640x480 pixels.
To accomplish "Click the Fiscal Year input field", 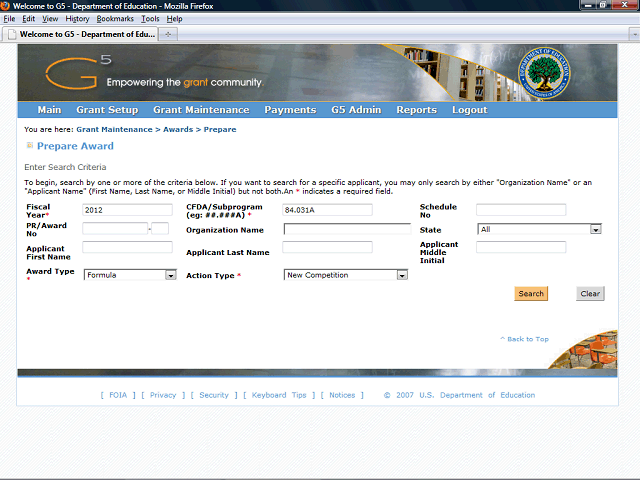I will point(127,210).
